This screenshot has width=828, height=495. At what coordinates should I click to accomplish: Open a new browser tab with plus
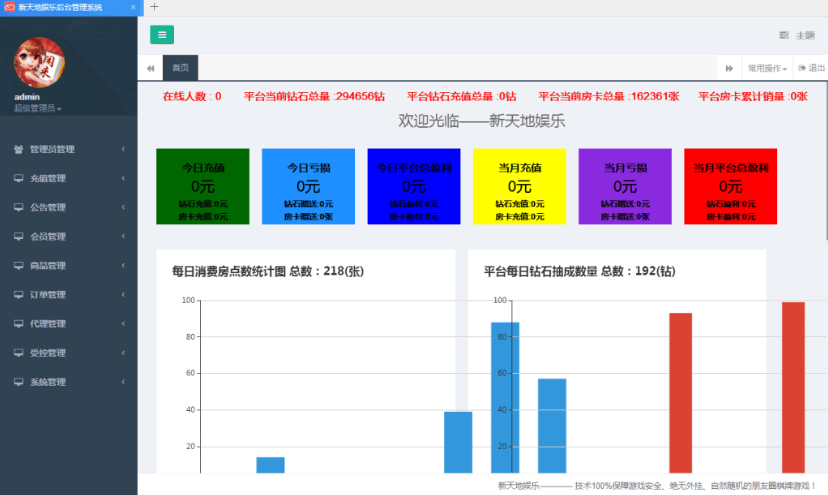[154, 7]
